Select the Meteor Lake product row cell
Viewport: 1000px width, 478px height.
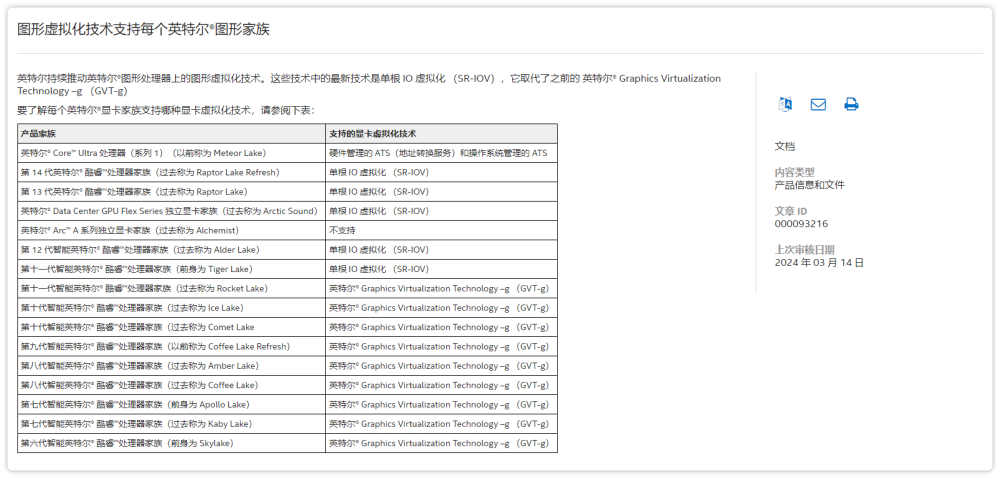point(172,153)
